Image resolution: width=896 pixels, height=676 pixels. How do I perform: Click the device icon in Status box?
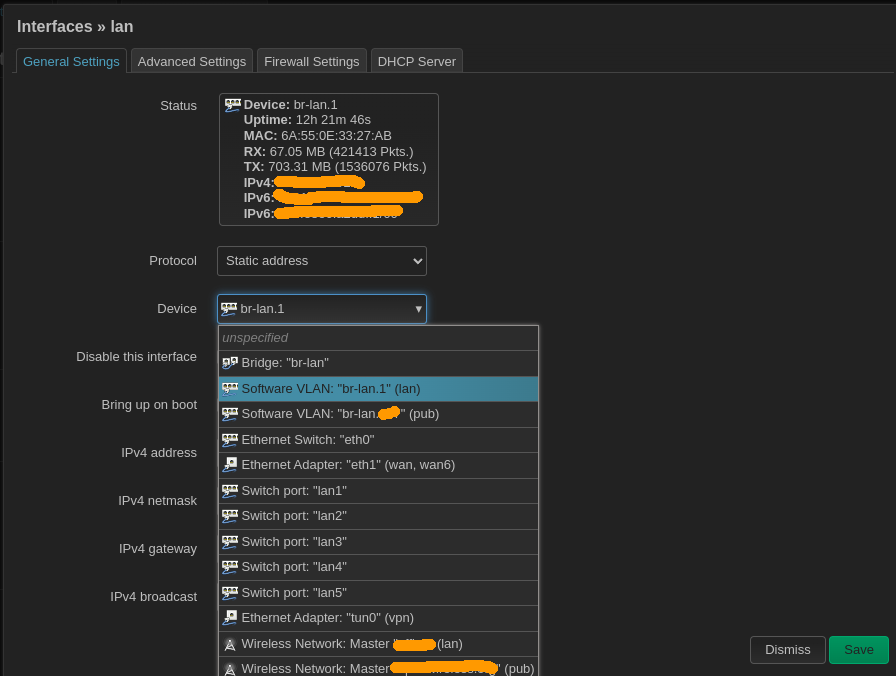(x=232, y=105)
